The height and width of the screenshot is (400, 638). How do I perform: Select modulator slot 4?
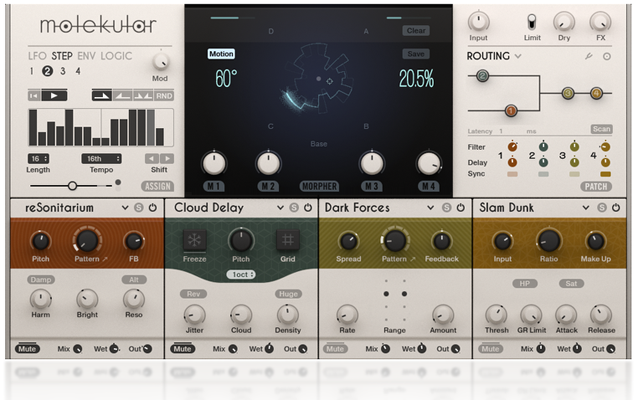pyautogui.click(x=78, y=71)
